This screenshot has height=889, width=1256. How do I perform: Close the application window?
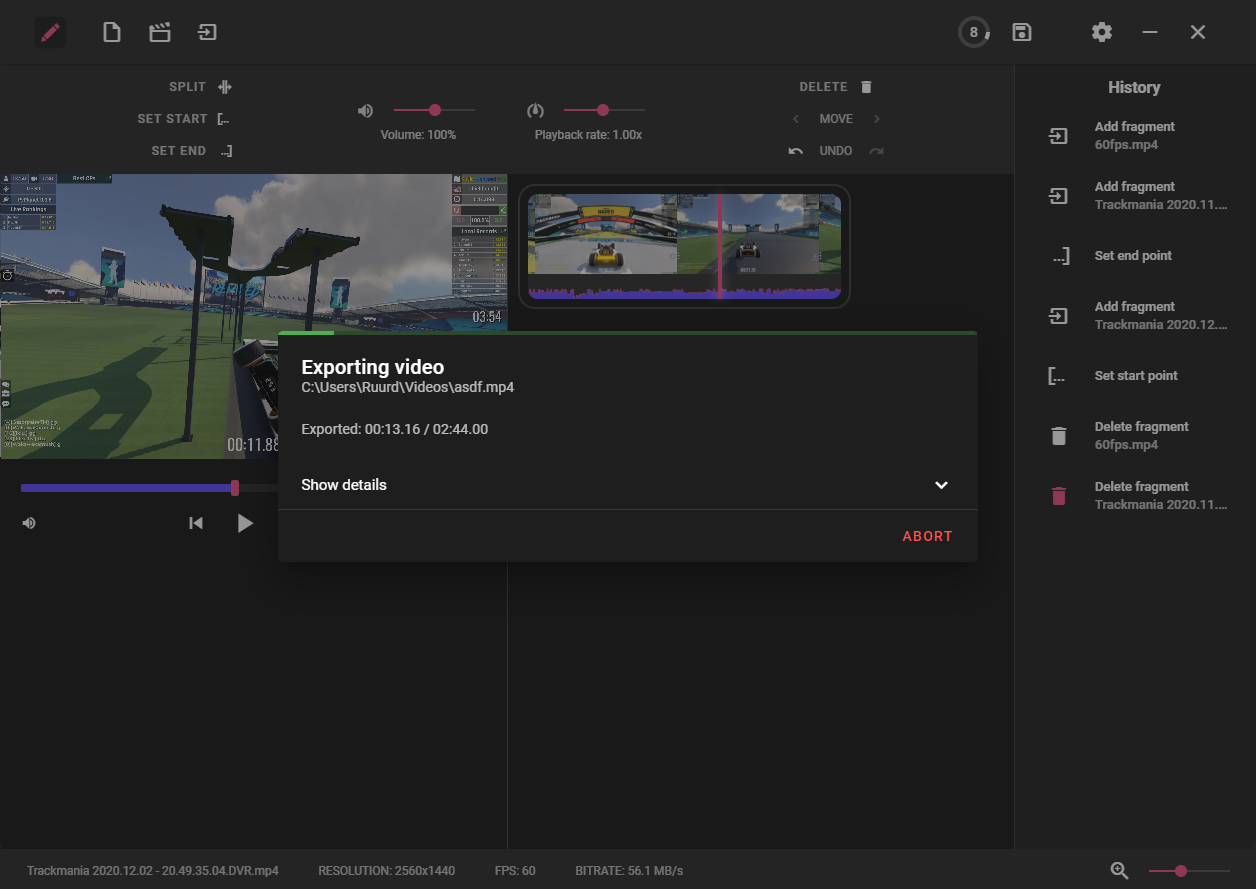(1198, 32)
